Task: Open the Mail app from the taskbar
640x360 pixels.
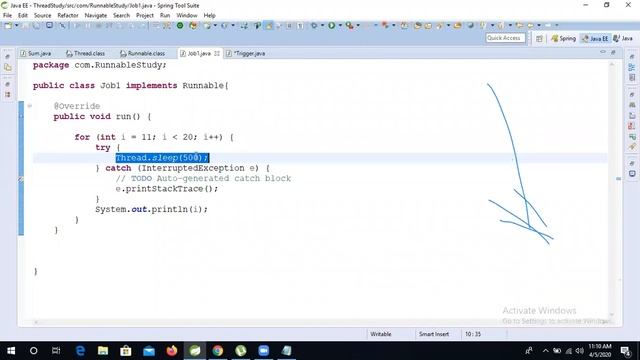Action: (149, 351)
